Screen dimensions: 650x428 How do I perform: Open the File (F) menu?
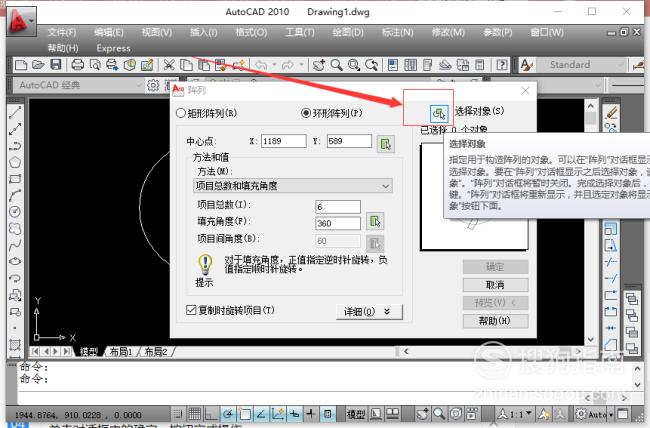(x=61, y=32)
